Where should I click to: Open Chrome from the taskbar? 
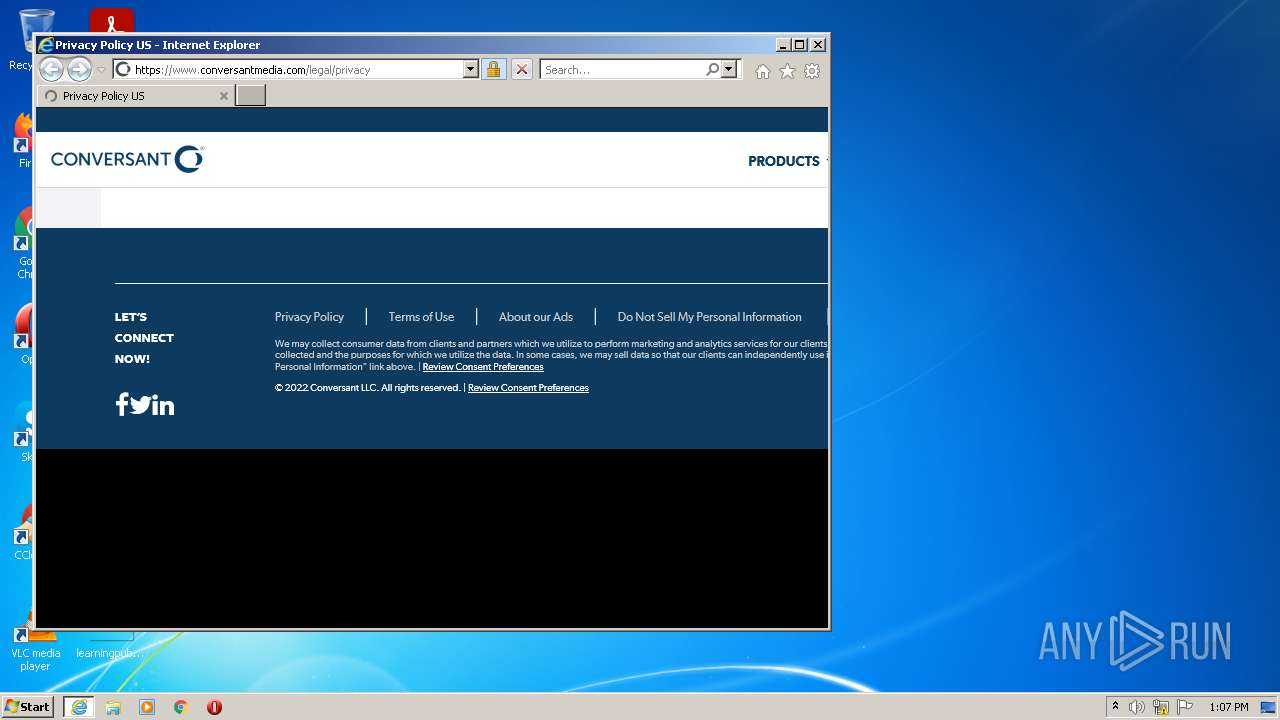click(181, 707)
